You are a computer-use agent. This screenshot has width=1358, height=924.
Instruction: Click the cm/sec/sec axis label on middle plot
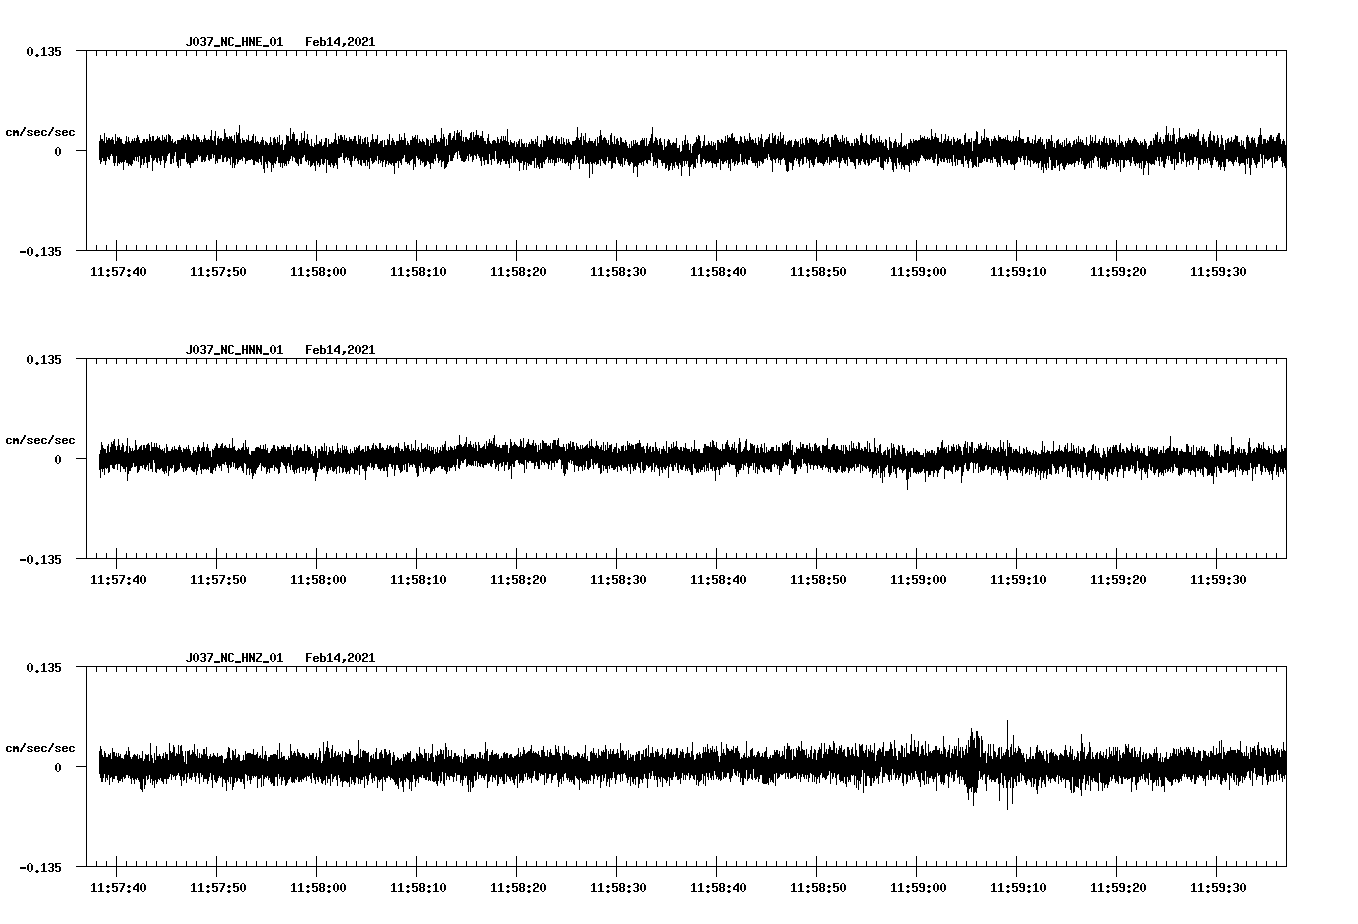(40, 439)
